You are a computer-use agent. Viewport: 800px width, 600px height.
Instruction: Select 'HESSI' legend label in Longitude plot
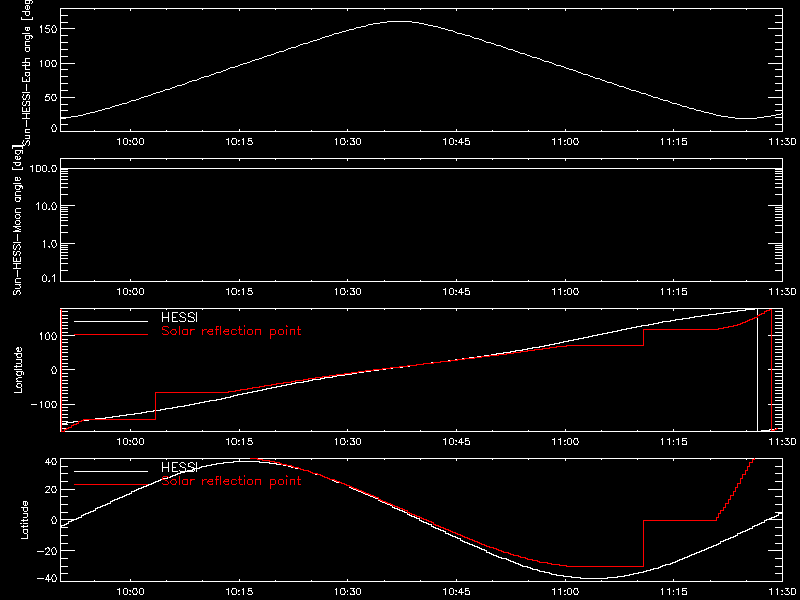179,319
